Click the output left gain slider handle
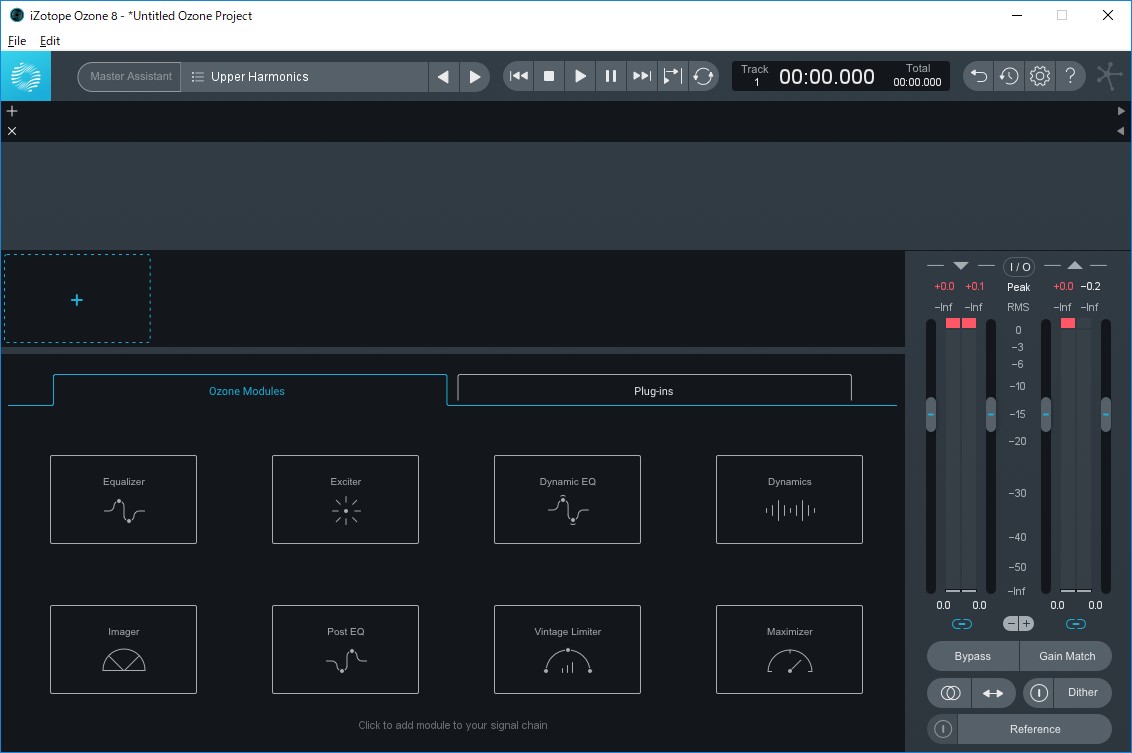 1045,414
